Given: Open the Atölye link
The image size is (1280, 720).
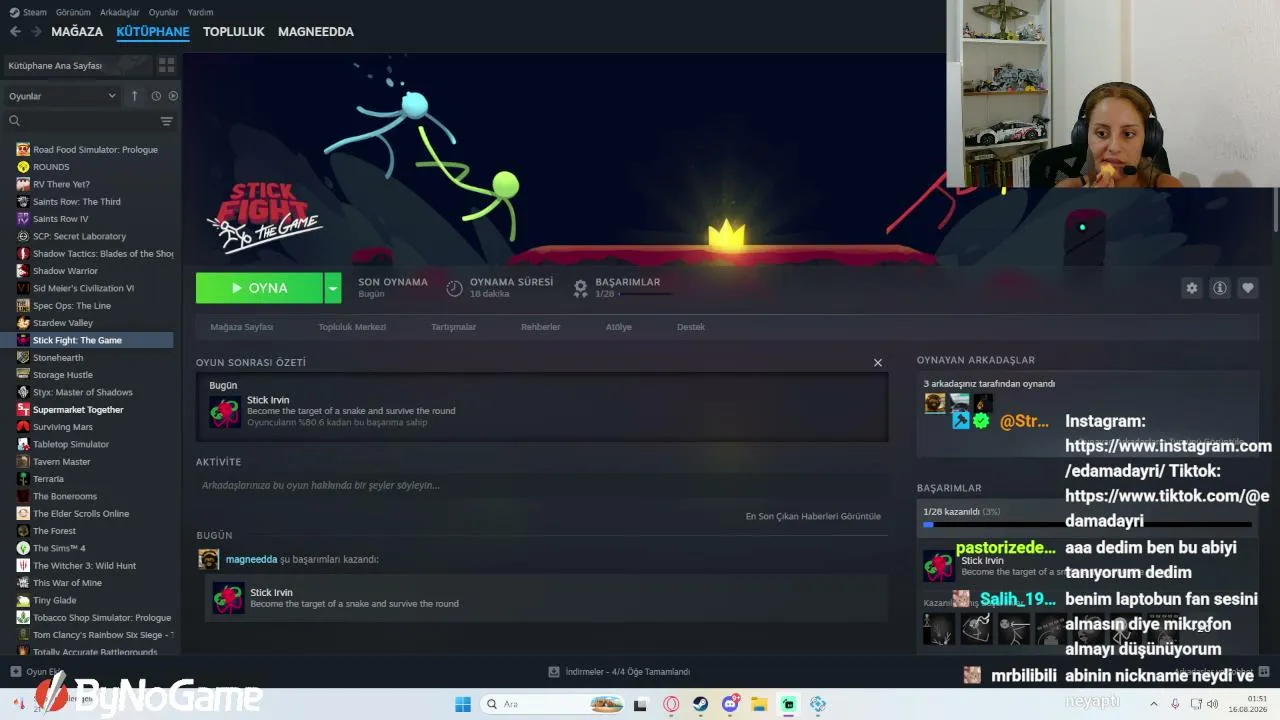Looking at the screenshot, I should pos(619,327).
